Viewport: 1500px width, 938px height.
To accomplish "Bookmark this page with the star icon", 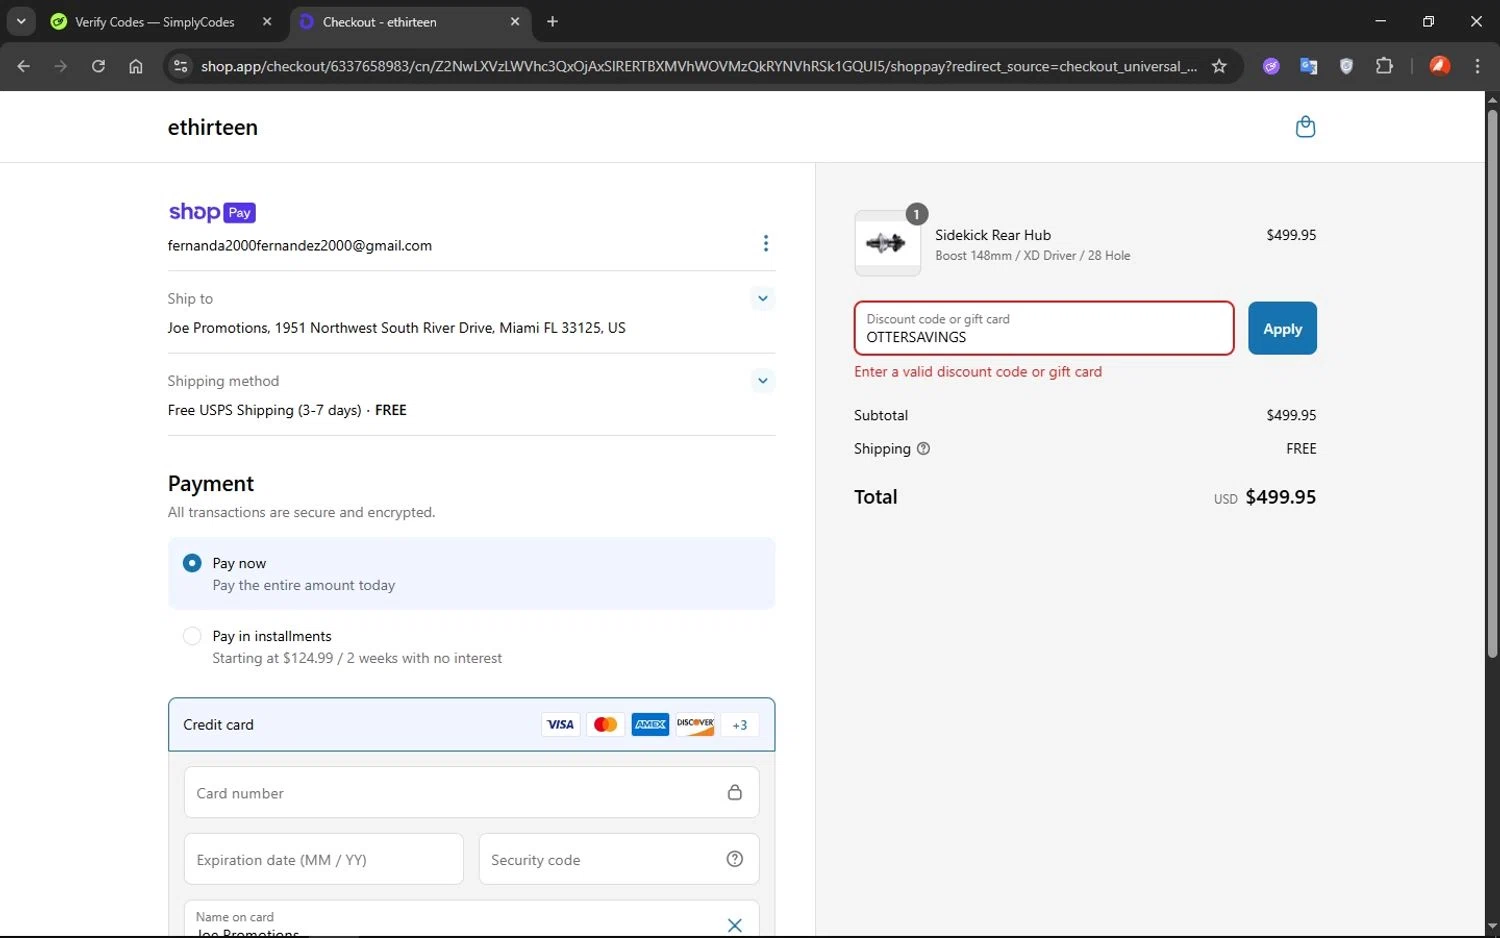I will pos(1219,66).
